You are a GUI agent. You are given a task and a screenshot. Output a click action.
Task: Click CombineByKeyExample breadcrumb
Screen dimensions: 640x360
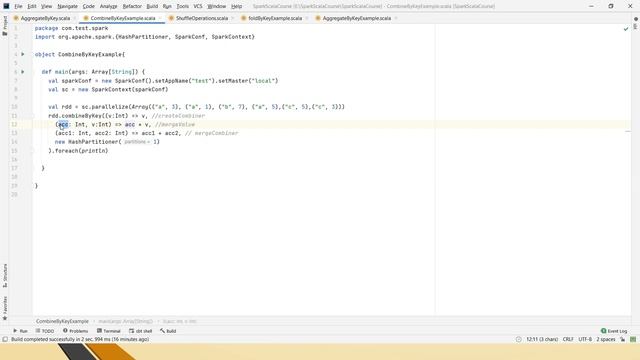[62, 322]
